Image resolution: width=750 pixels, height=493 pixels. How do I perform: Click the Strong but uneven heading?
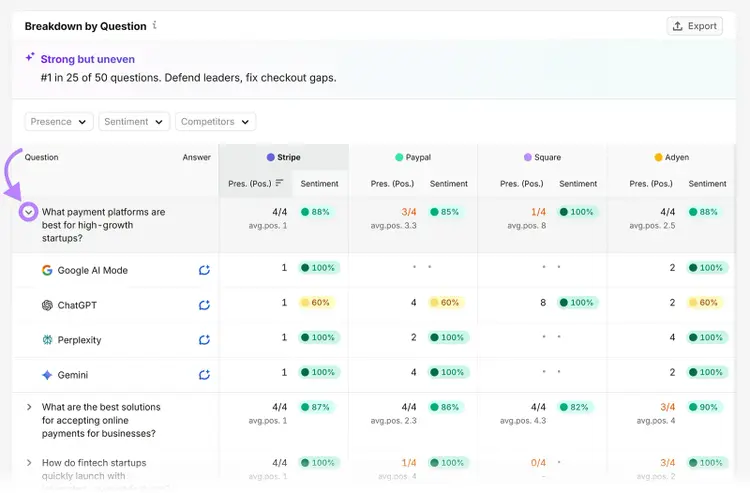pos(88,59)
